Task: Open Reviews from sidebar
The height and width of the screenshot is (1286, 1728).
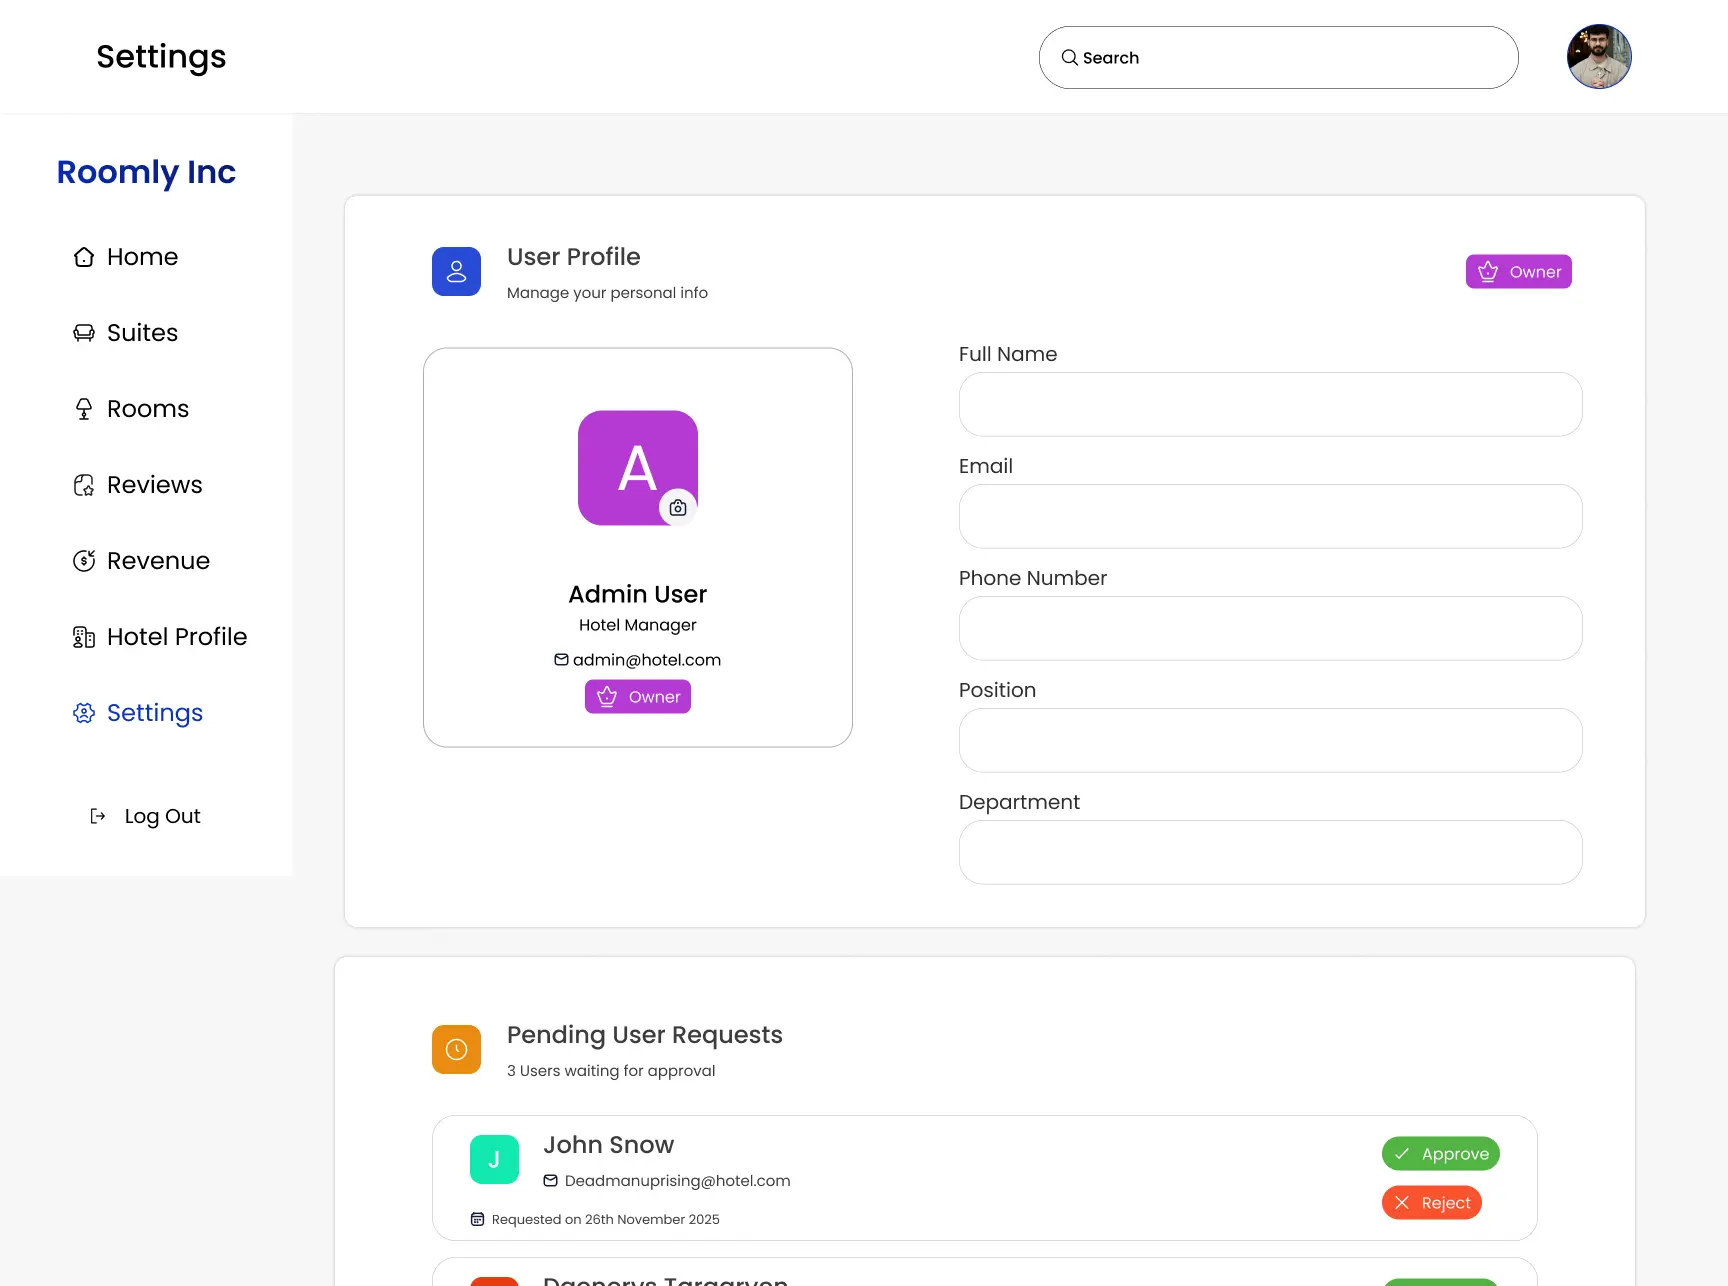Action: tap(138, 485)
